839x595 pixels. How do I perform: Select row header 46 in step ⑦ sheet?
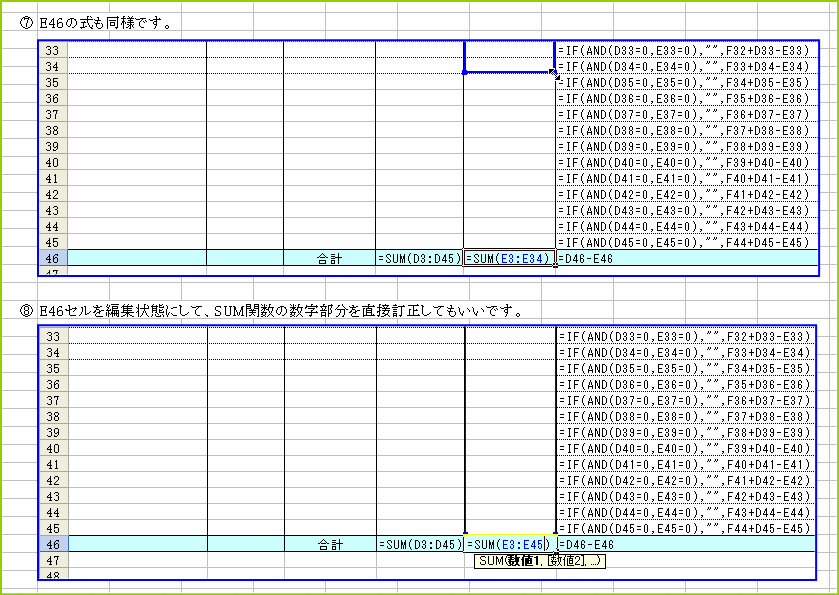click(x=53, y=258)
